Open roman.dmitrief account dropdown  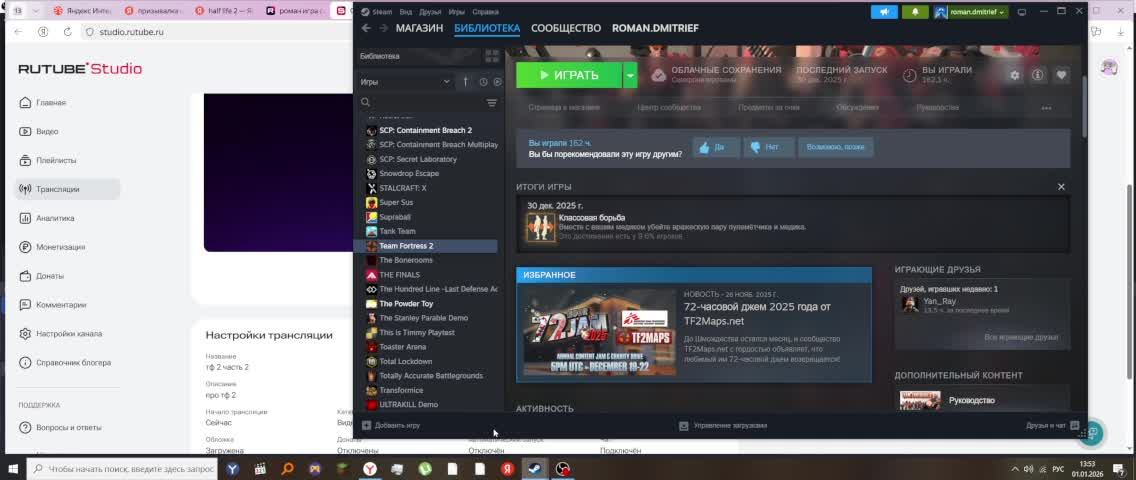(971, 12)
